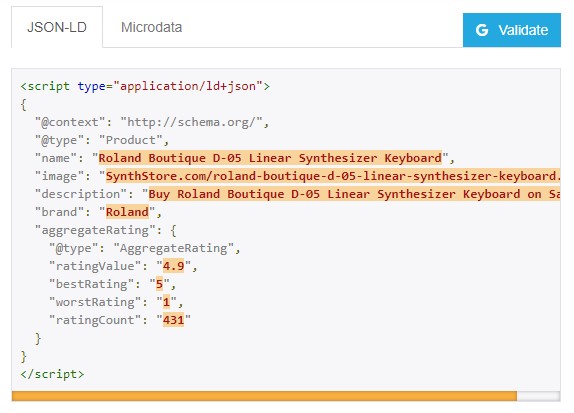Click the horizontal scrollbar under the code

(264, 396)
